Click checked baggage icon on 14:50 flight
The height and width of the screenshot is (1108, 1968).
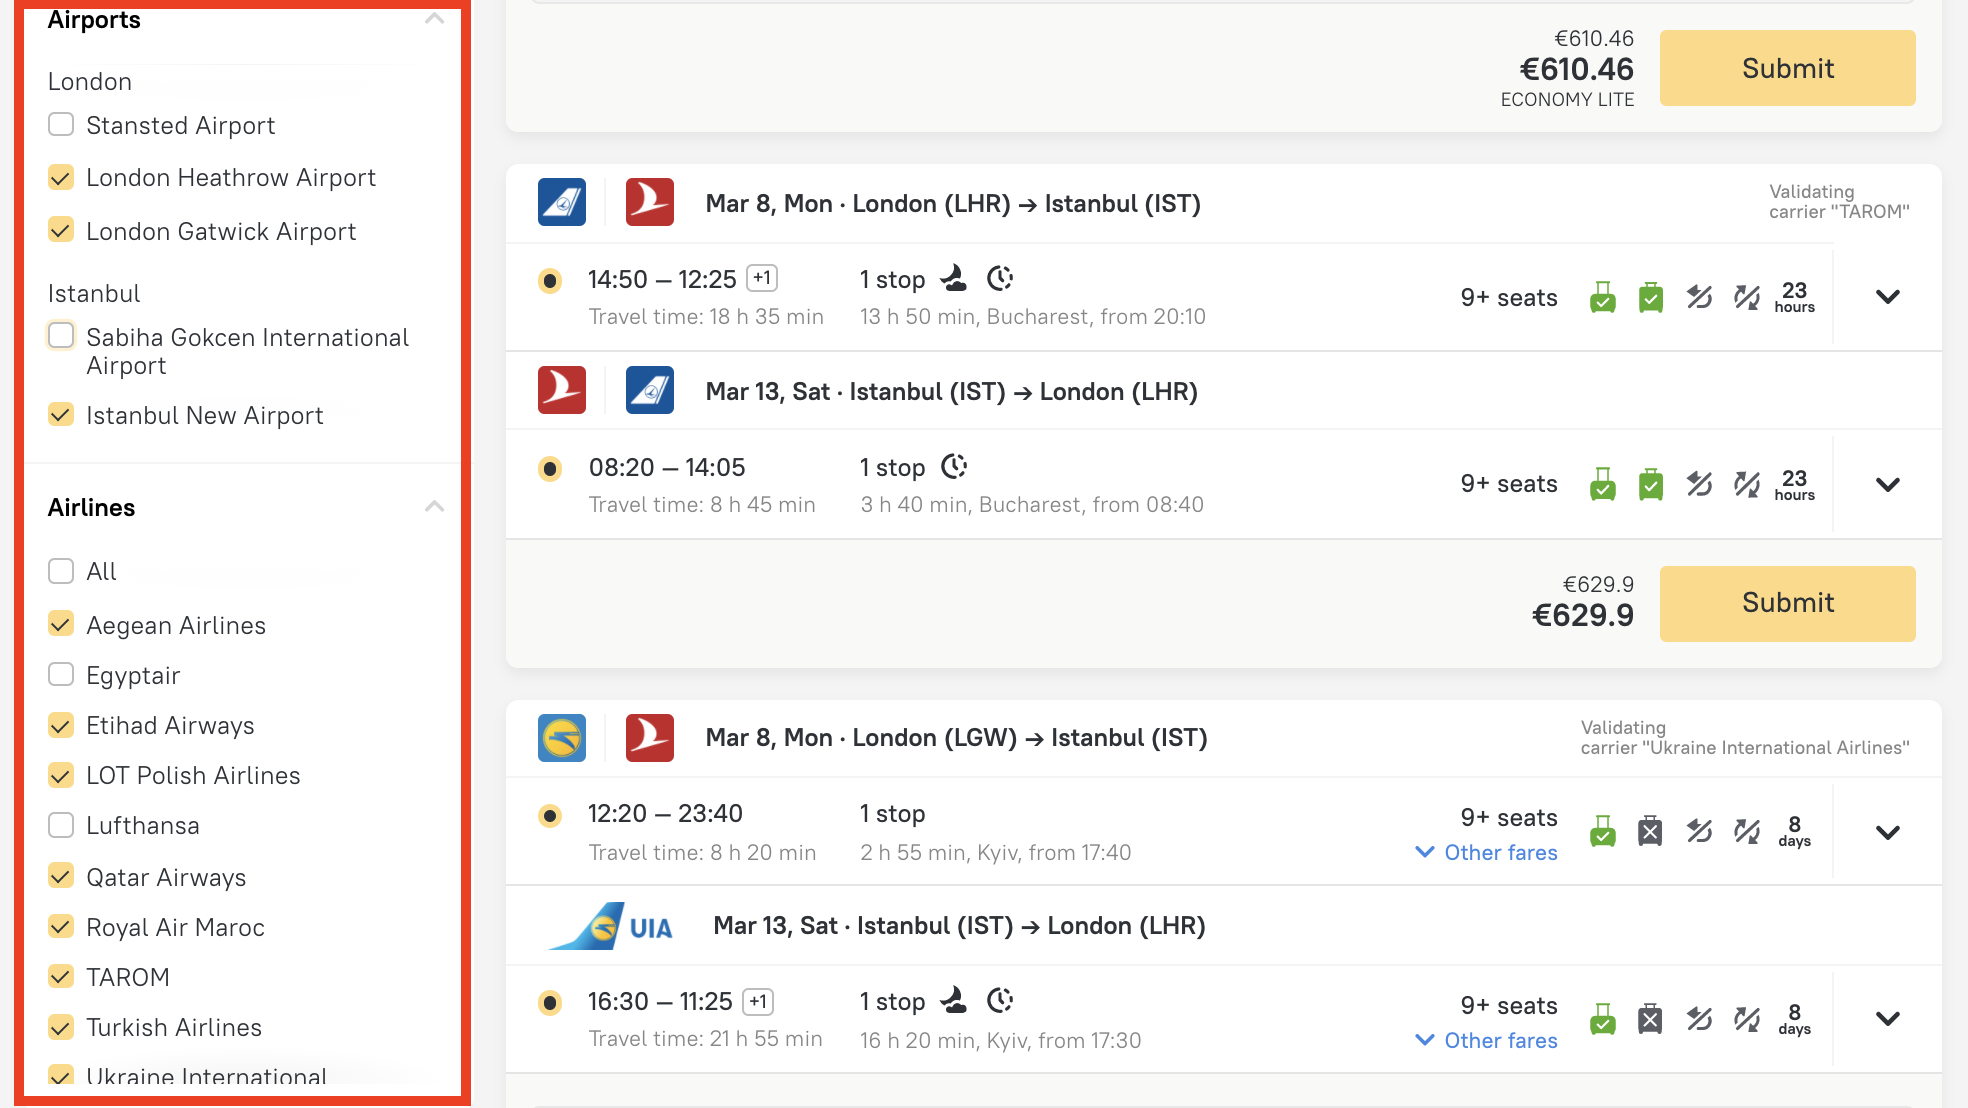click(x=1651, y=297)
